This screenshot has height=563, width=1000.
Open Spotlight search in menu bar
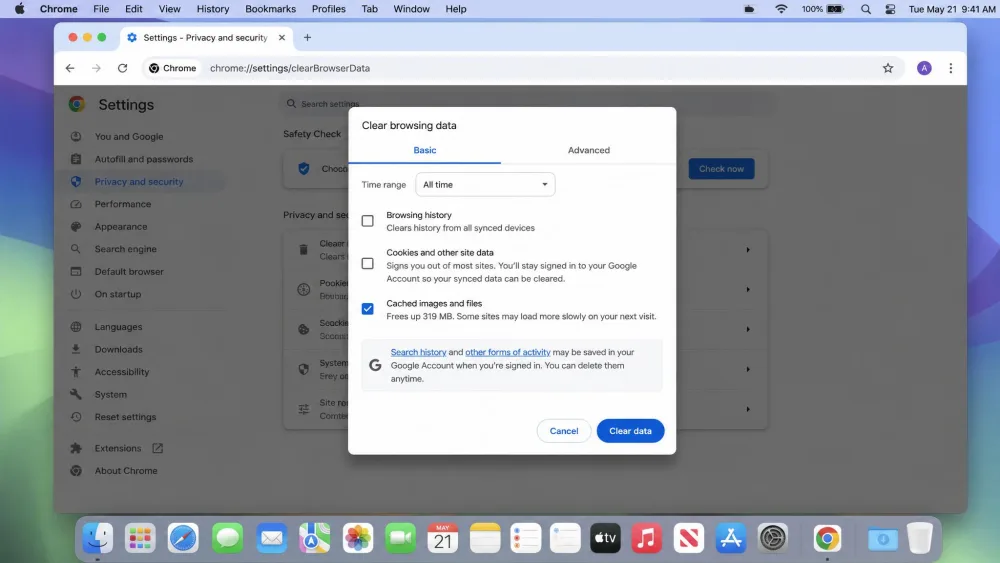865,9
